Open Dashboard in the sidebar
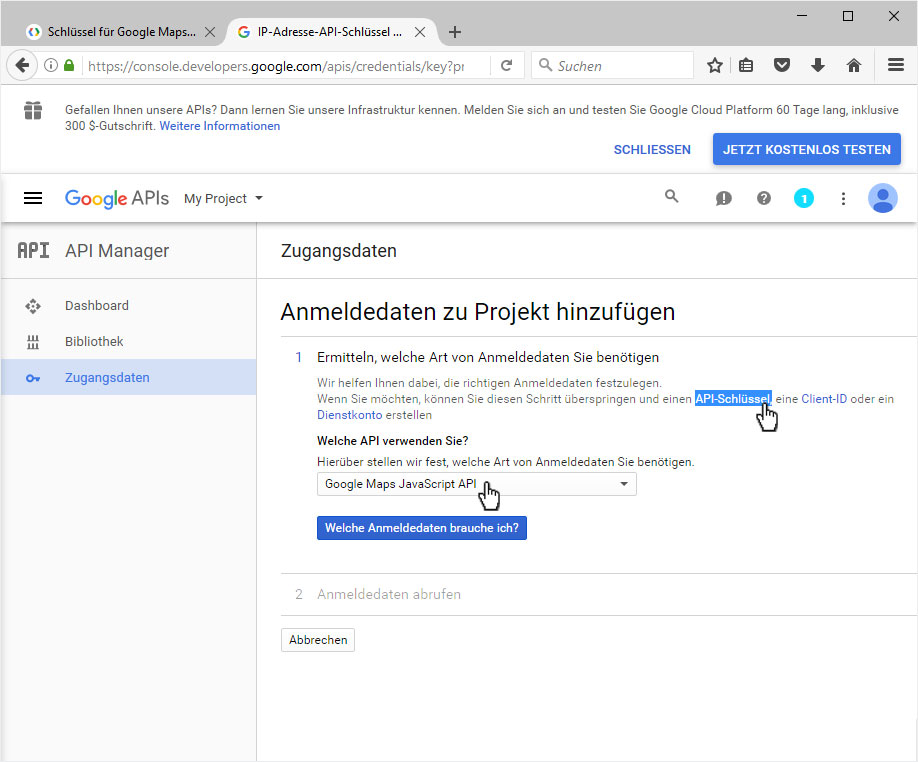Viewport: 918px width, 762px height. pos(97,306)
